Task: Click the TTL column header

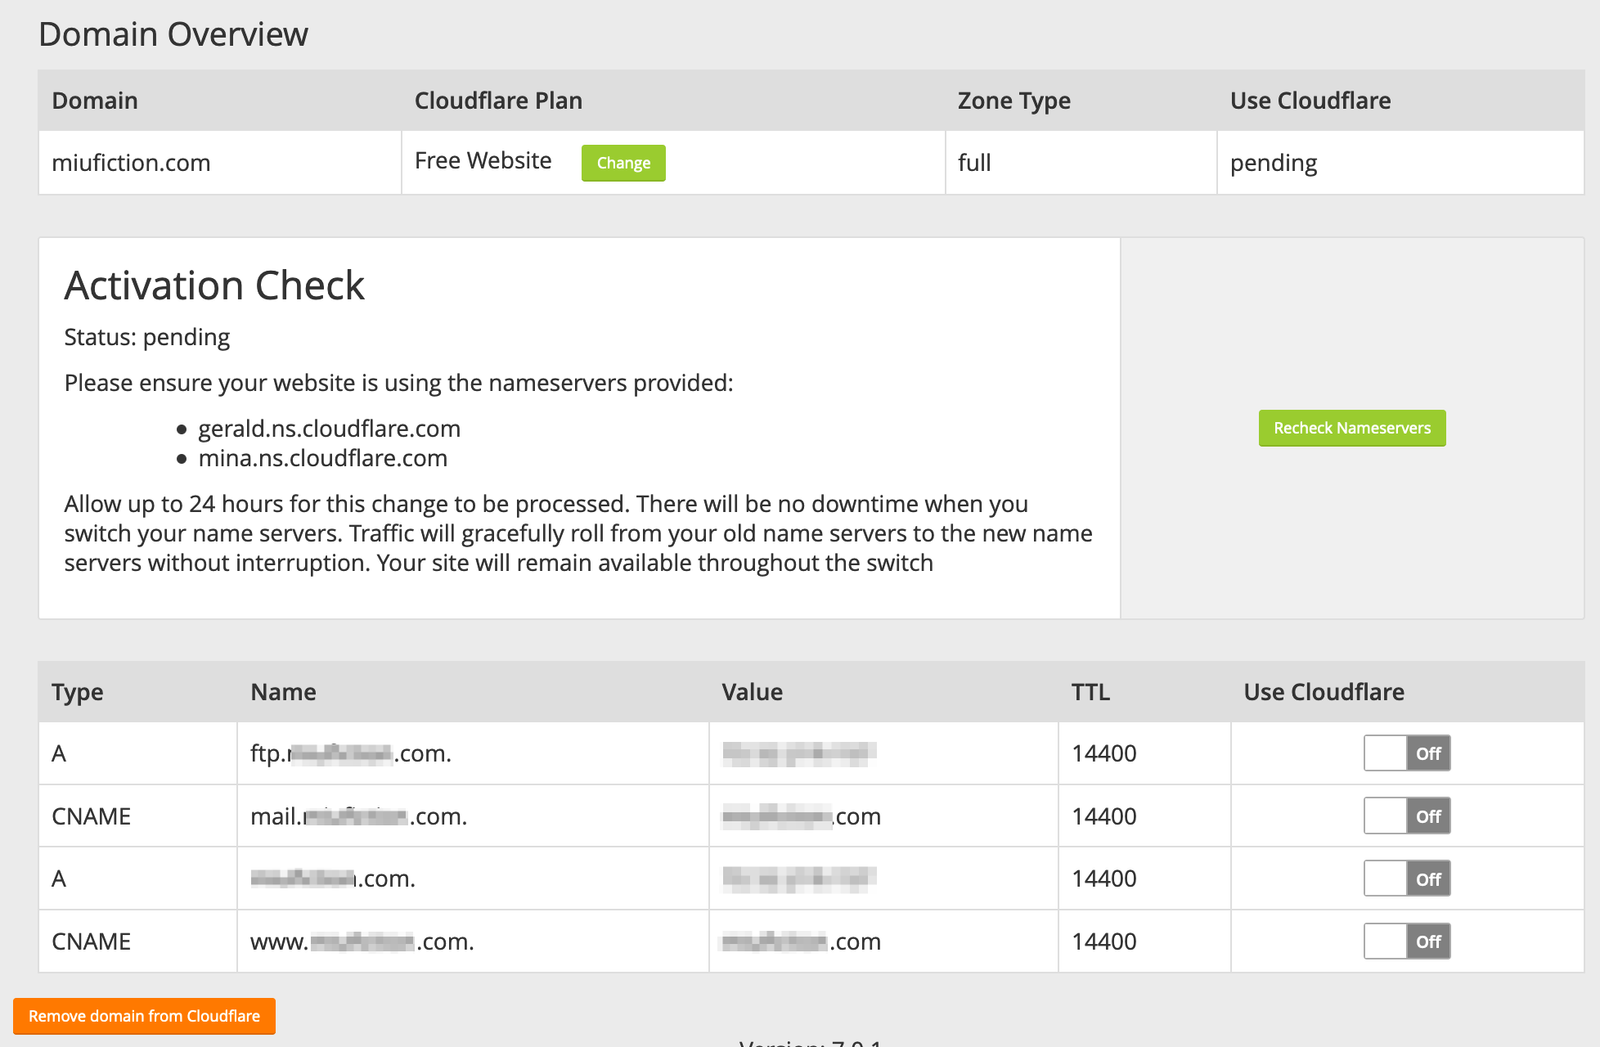Action: tap(1090, 692)
